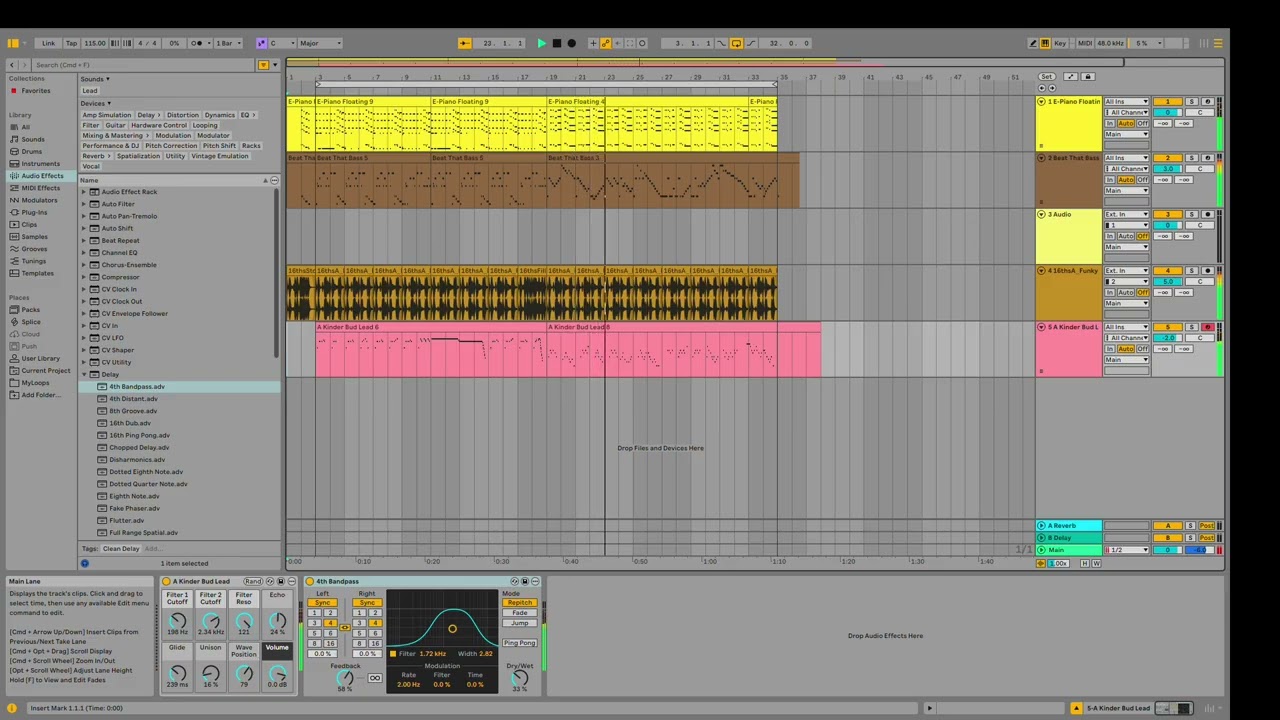1280x720 pixels.
Task: Toggle the Follow playback icon
Action: [464, 43]
